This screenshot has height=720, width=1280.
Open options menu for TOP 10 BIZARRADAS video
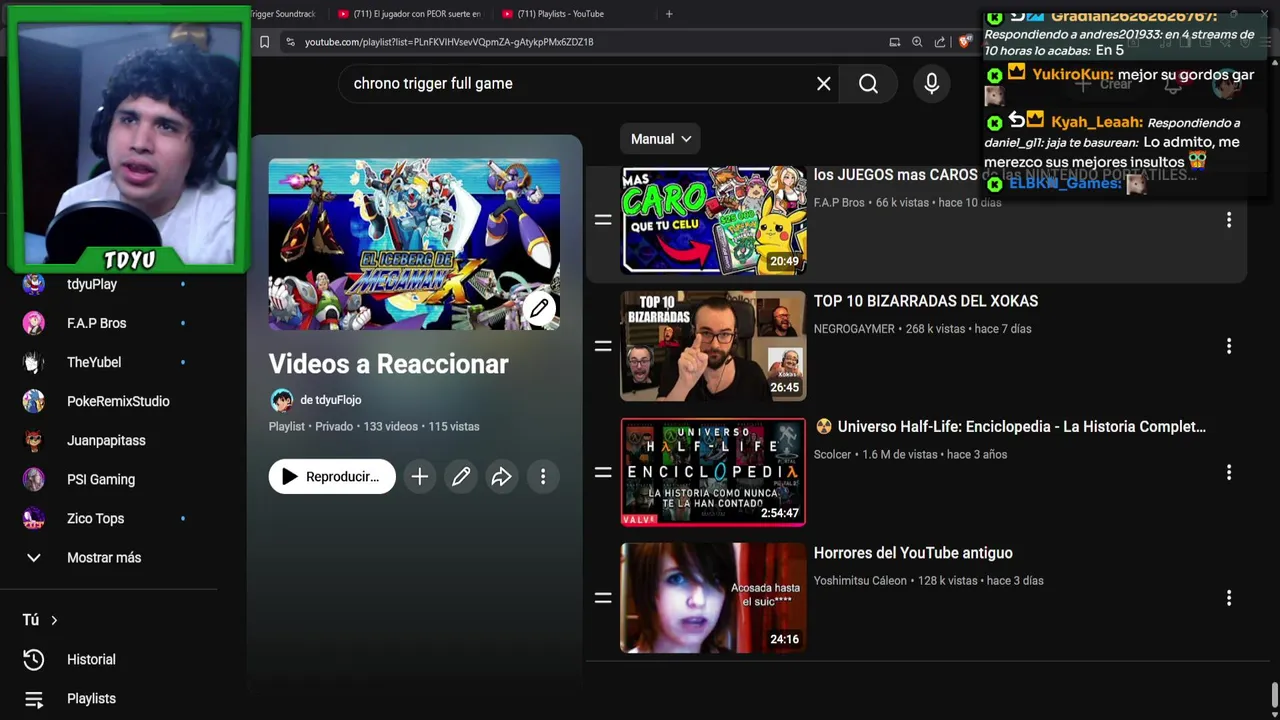(1229, 346)
